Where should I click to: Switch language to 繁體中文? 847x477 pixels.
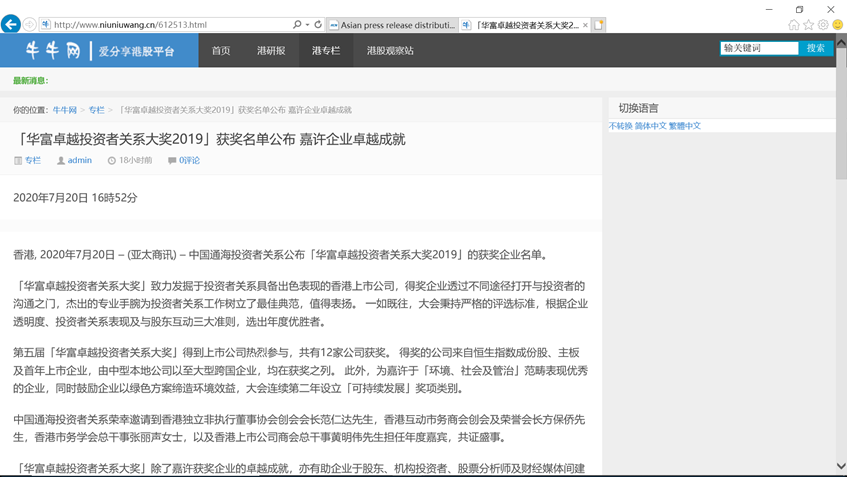(685, 126)
